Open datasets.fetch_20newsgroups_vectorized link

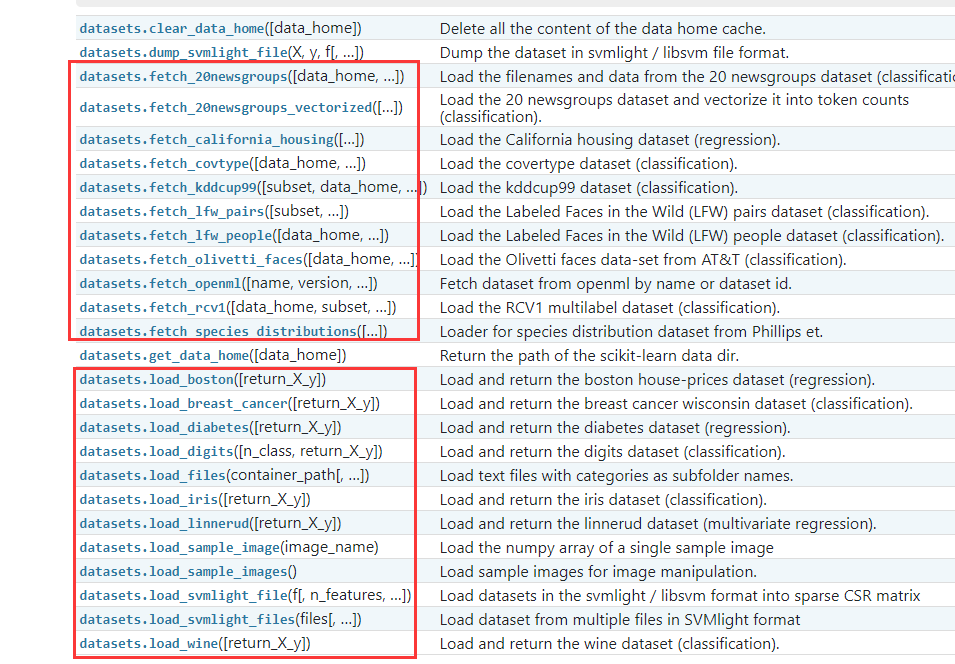click(226, 108)
